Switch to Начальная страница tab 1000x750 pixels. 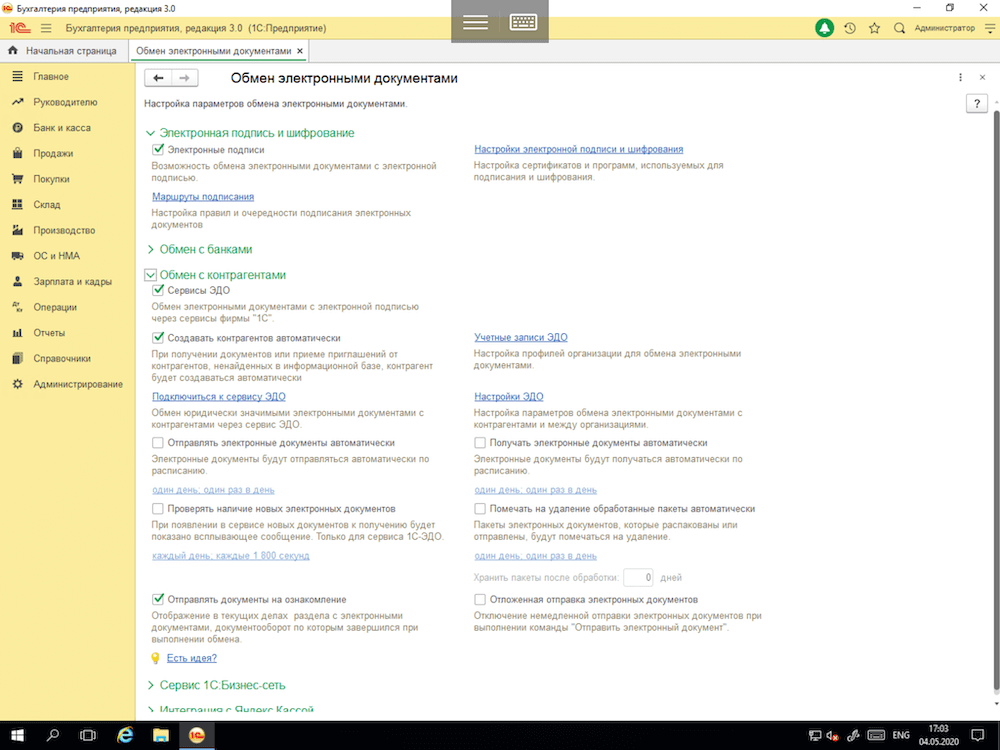point(71,50)
